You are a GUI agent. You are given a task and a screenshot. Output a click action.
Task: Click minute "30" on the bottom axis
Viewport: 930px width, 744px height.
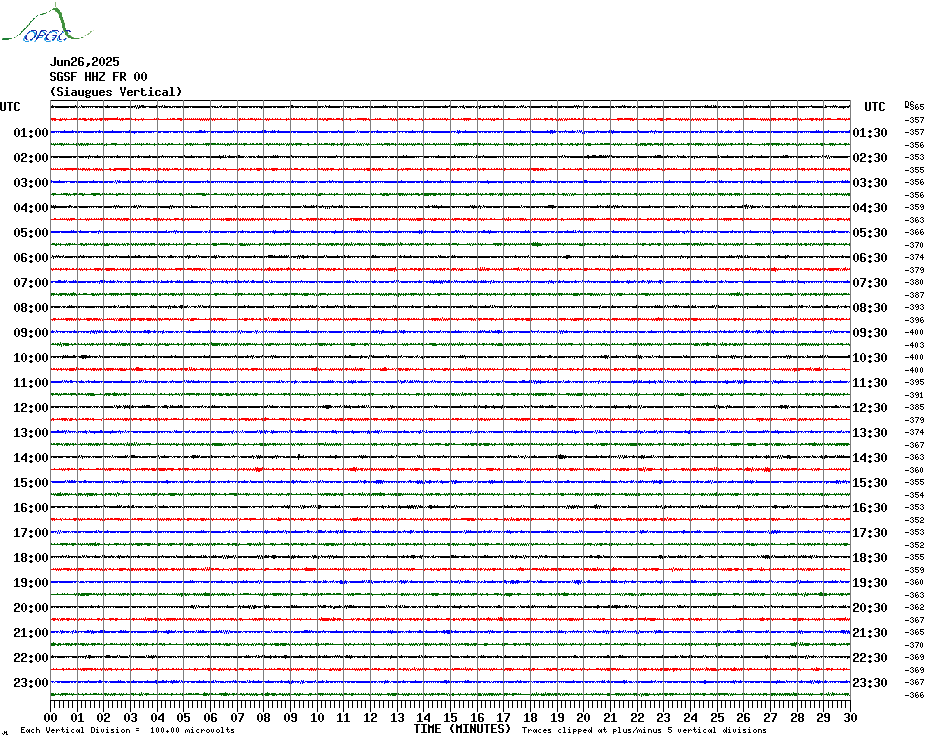tap(851, 717)
